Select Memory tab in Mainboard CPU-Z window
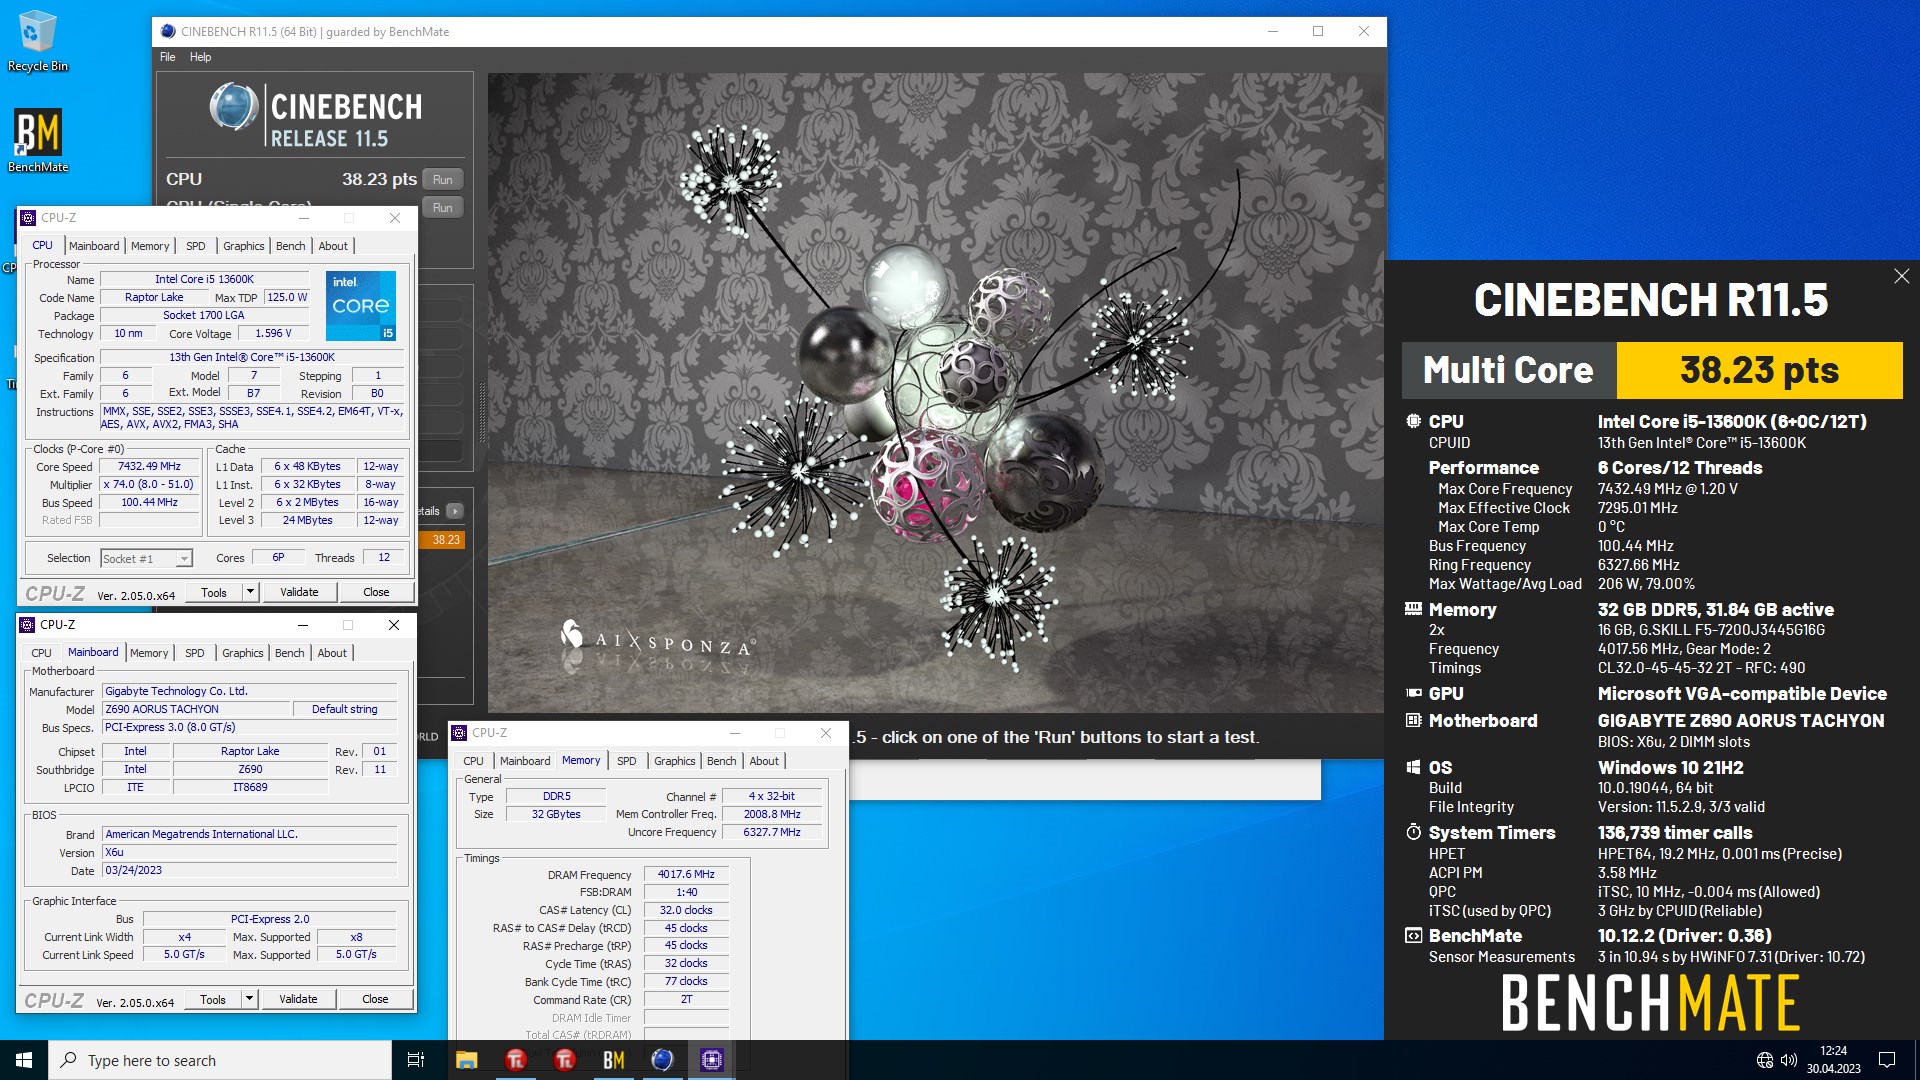The width and height of the screenshot is (1920, 1080). [x=149, y=653]
